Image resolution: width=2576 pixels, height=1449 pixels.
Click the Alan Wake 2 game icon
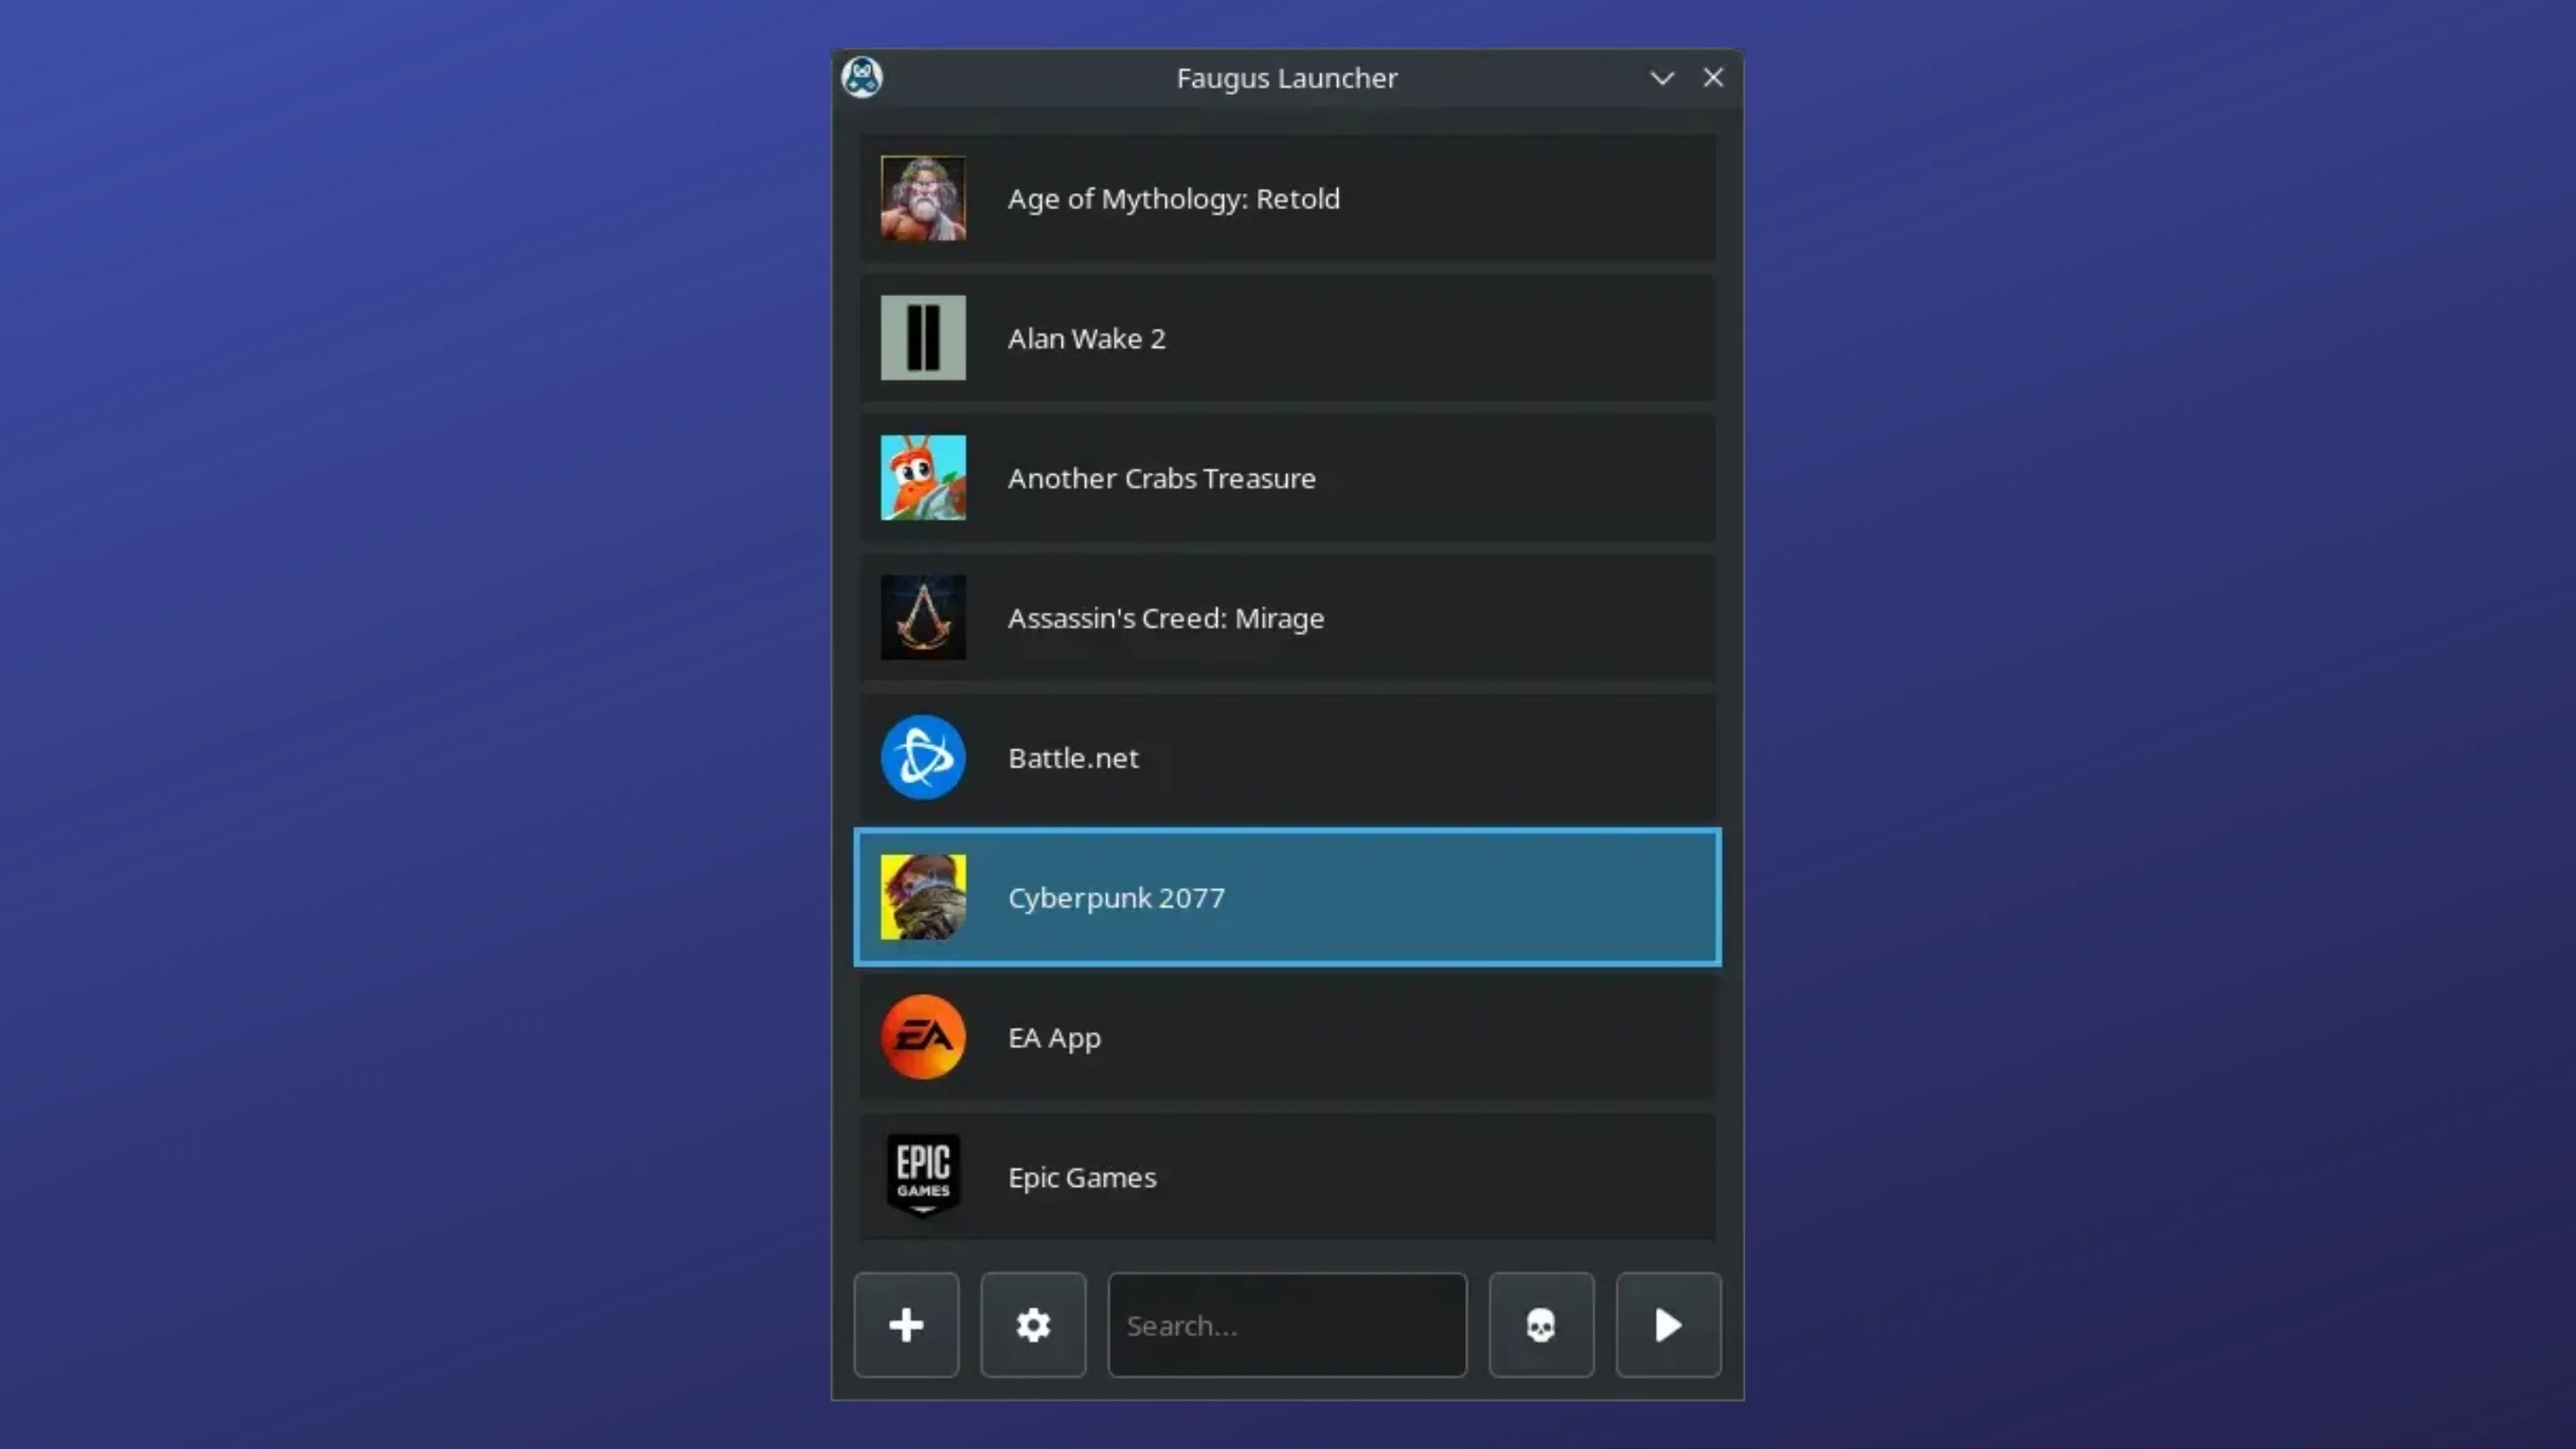(923, 338)
